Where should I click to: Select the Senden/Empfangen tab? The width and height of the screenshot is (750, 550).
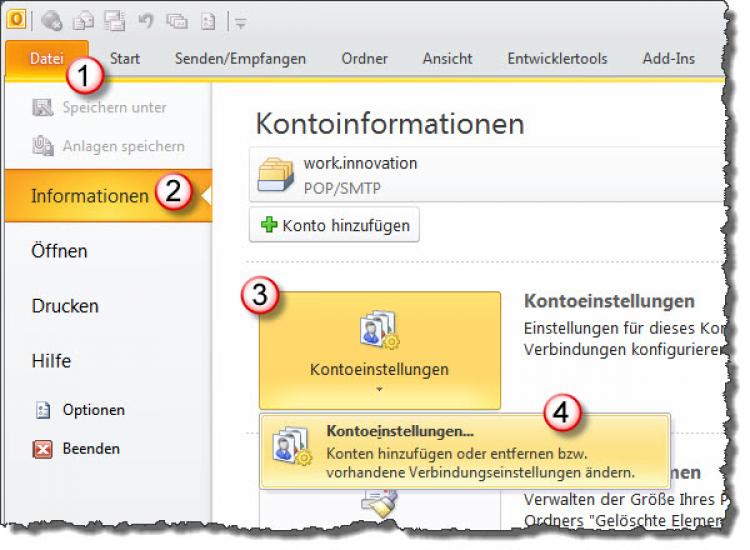pyautogui.click(x=240, y=58)
